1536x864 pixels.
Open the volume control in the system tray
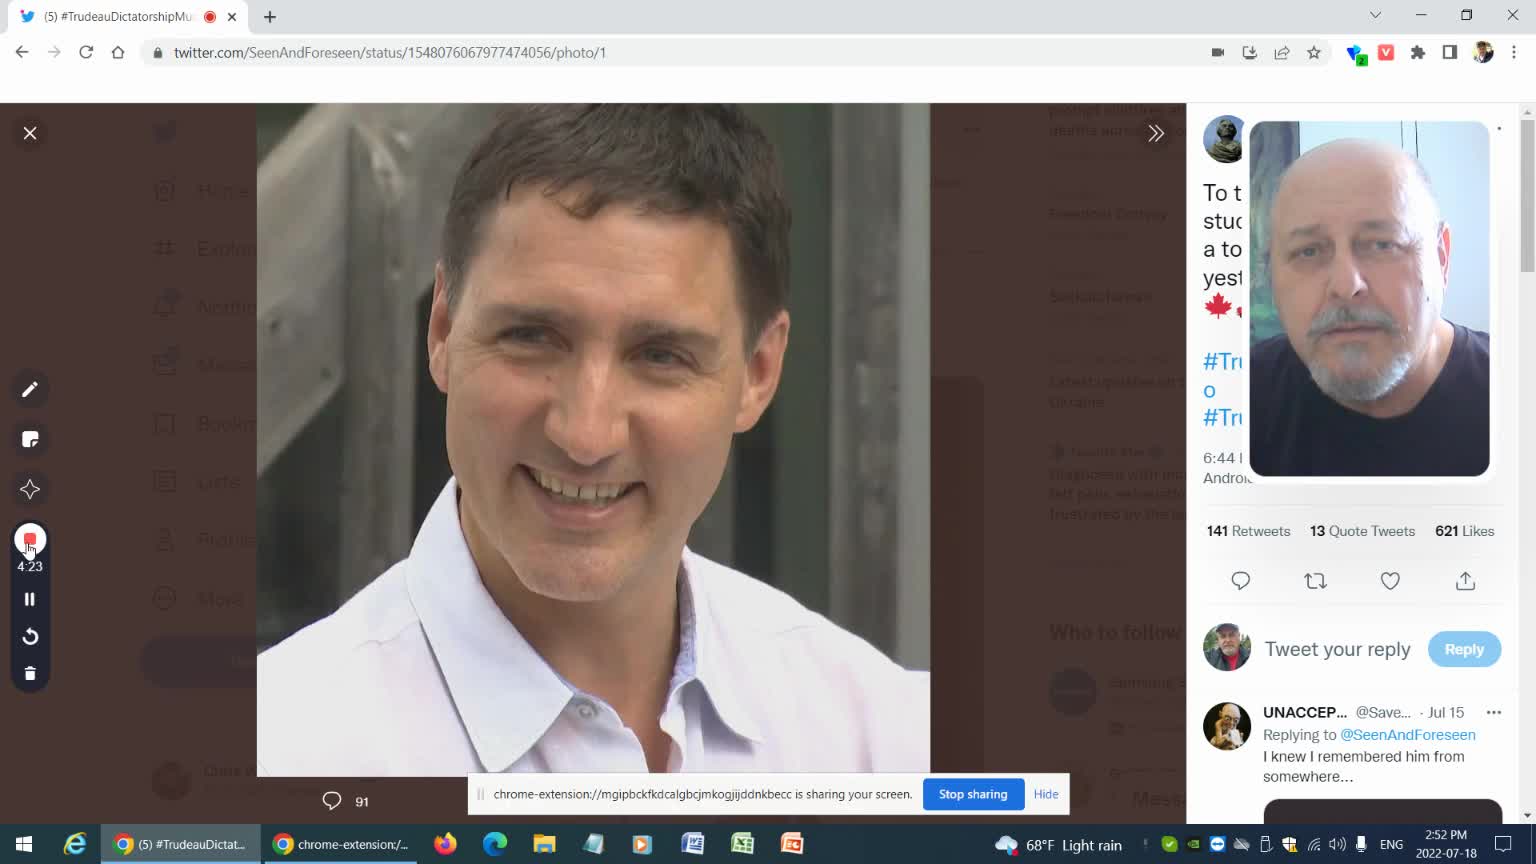click(1337, 845)
